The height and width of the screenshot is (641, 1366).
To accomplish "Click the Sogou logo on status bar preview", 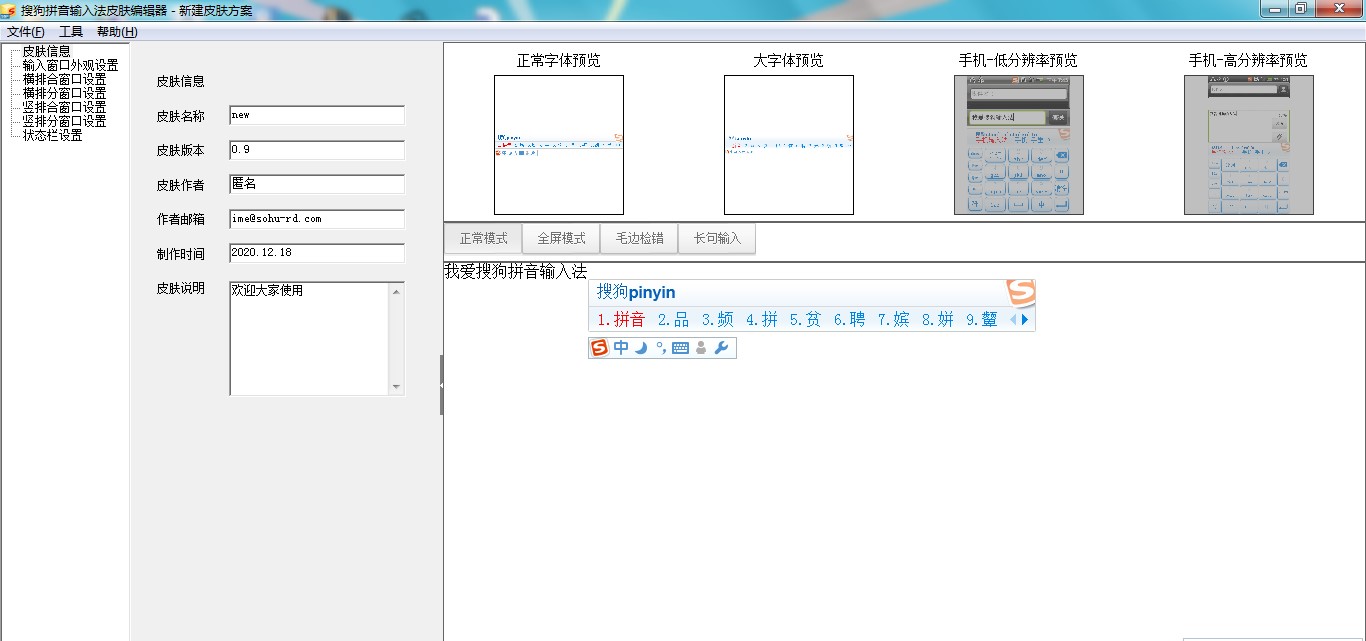I will click(x=600, y=348).
